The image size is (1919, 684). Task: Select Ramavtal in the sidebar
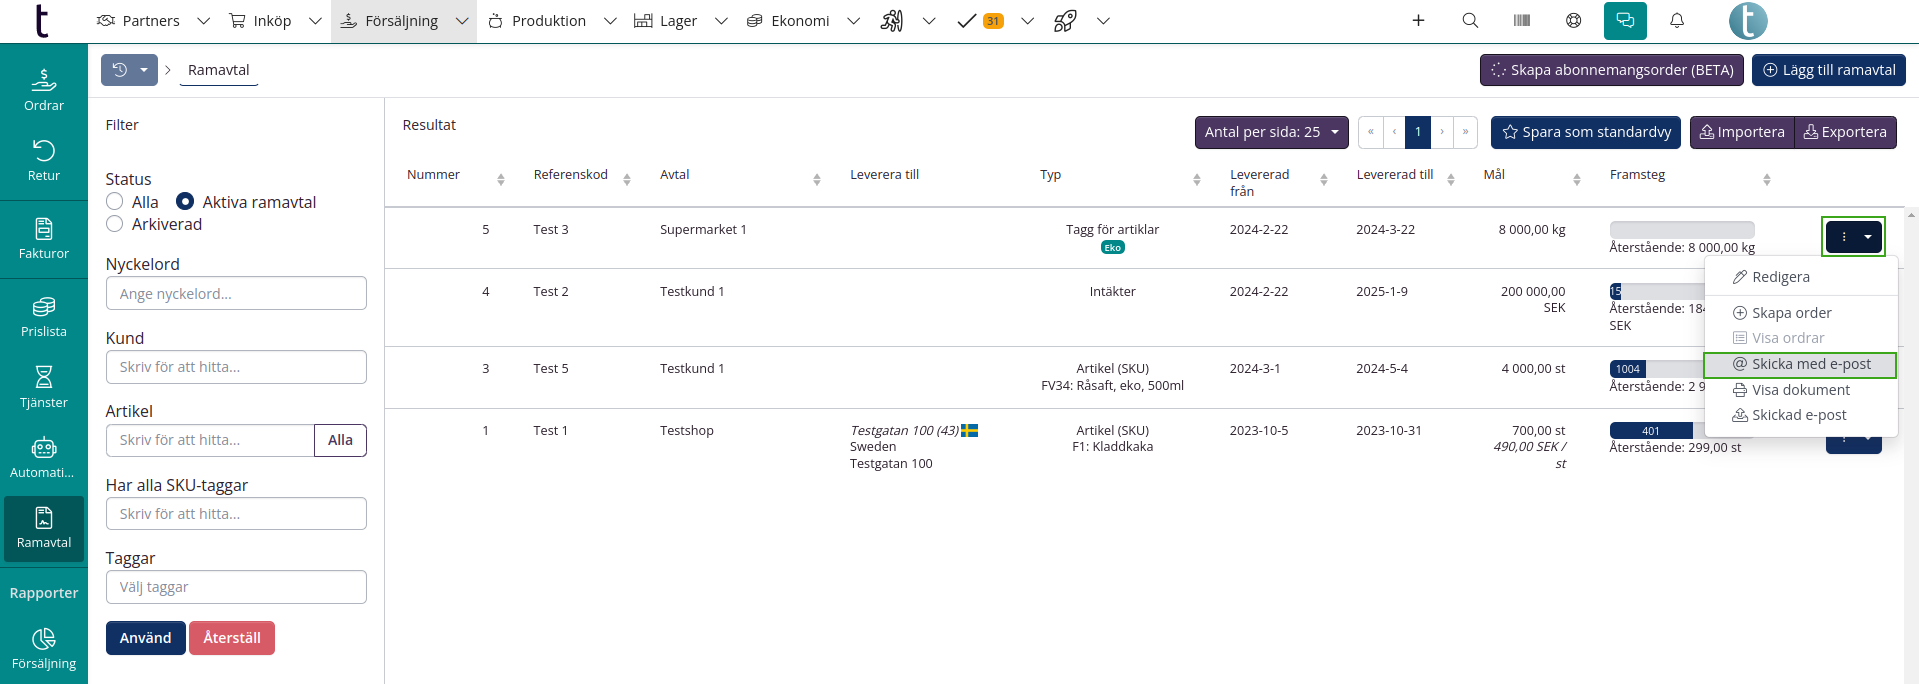(x=44, y=528)
